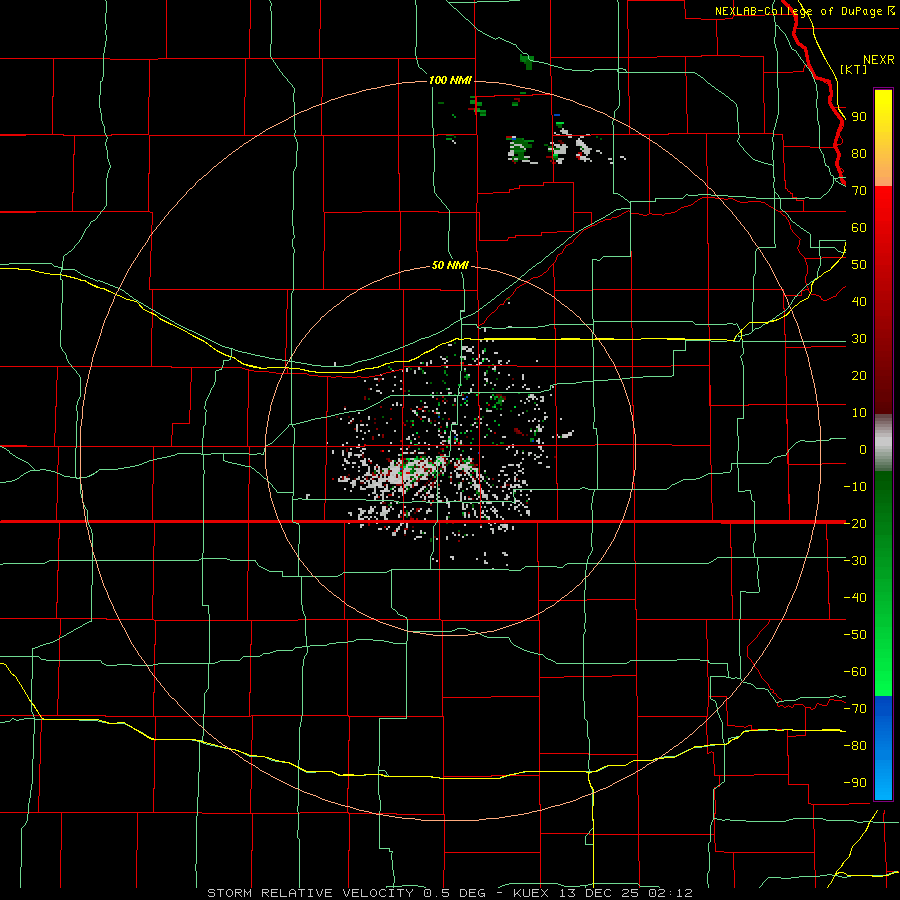
Task: Click the NEXR label above the scale
Action: (878, 60)
